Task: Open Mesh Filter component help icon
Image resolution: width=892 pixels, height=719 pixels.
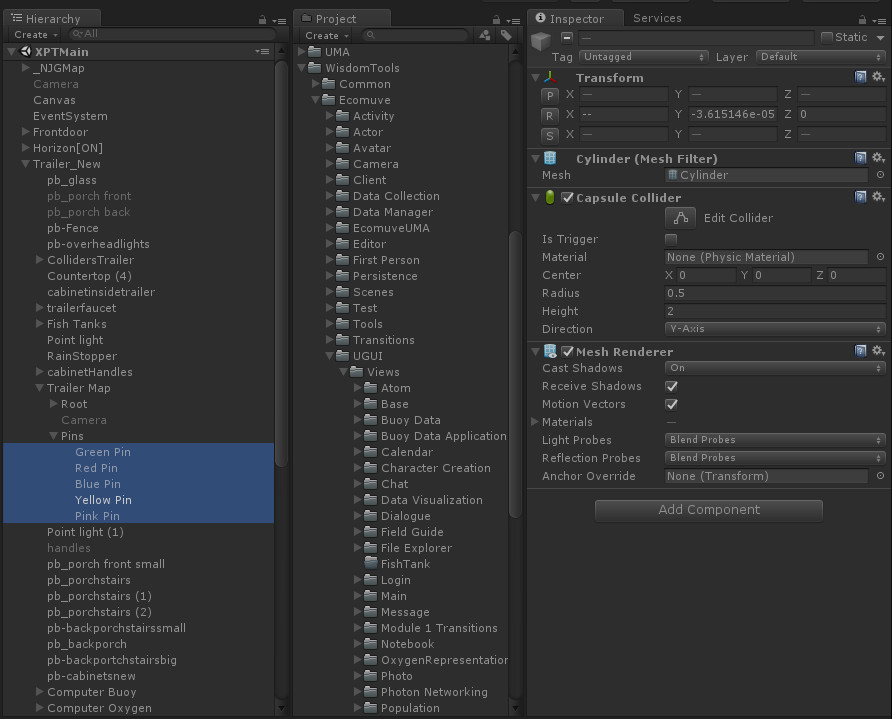Action: (860, 158)
